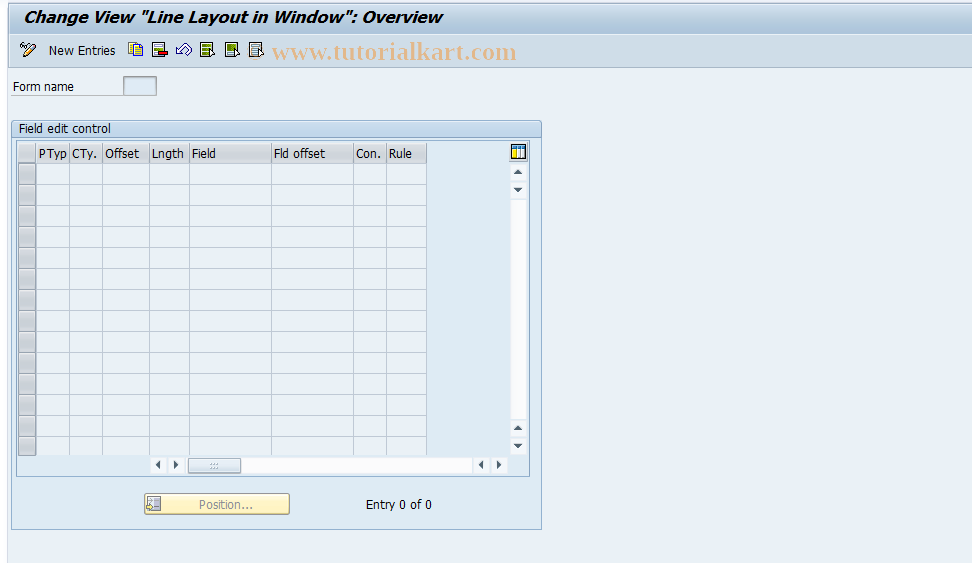Screen dimensions: 972x563
Task: Click the Rule column header
Action: tap(406, 153)
